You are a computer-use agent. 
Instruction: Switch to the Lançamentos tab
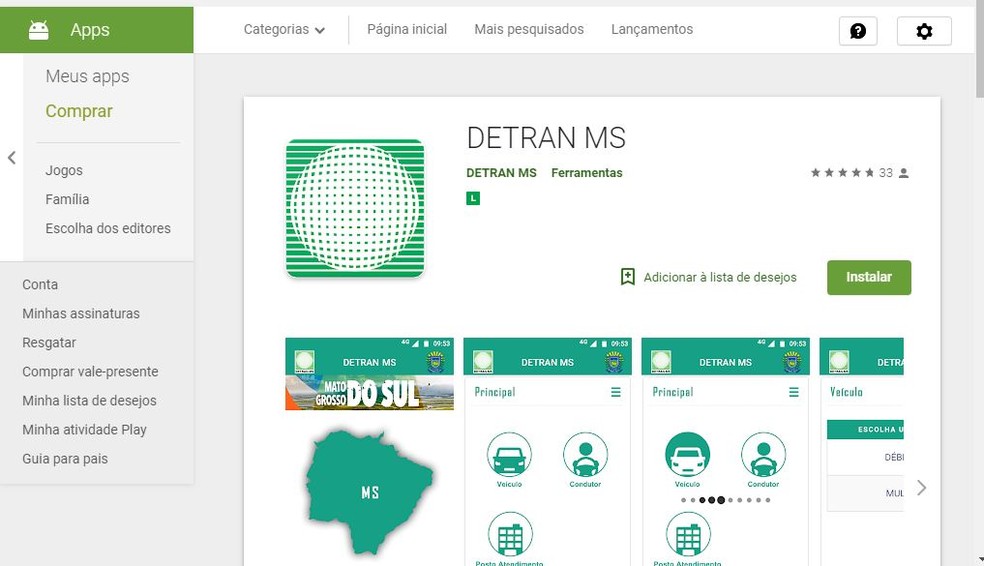(x=652, y=30)
